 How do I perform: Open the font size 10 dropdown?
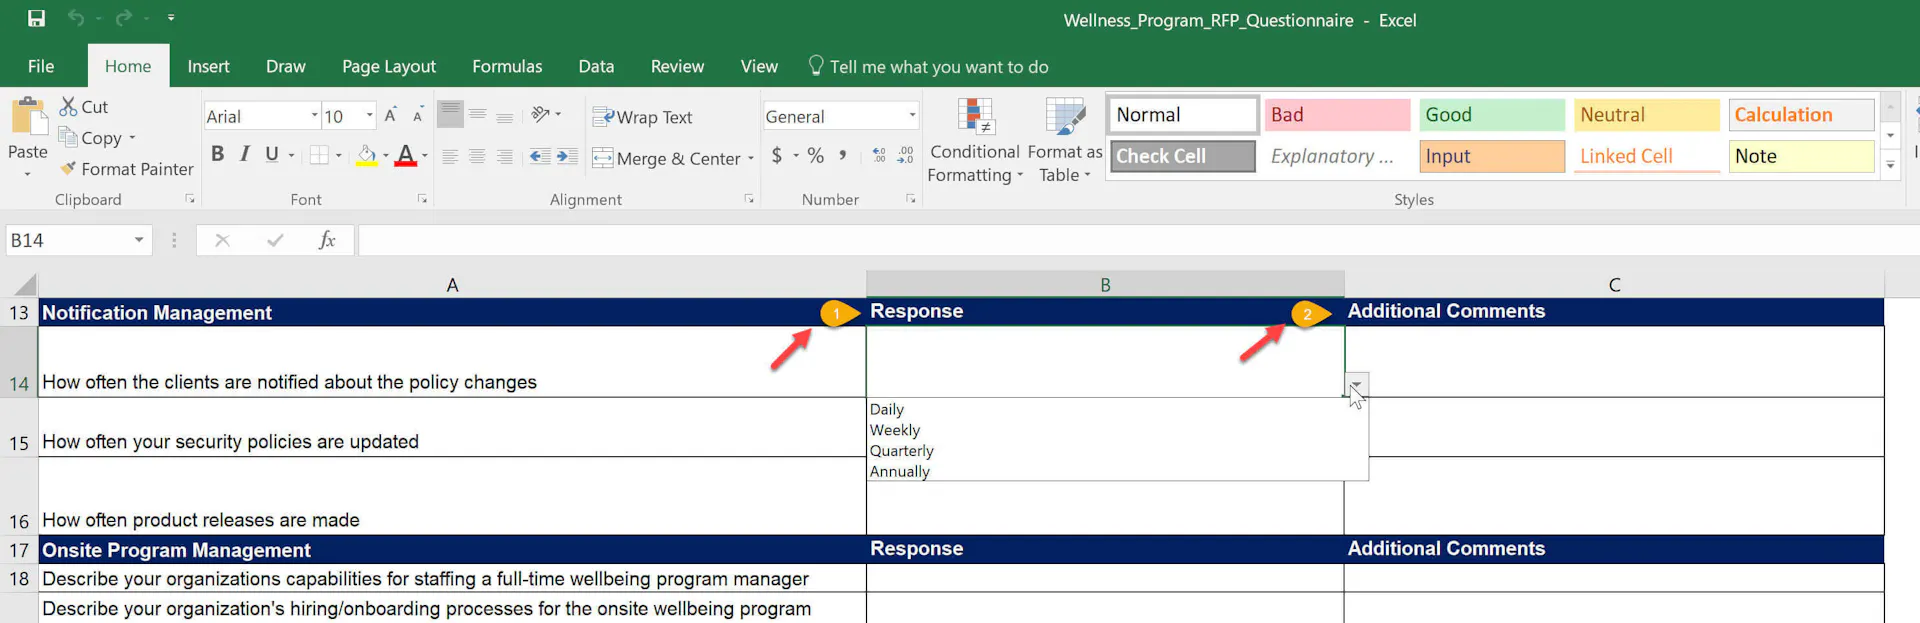tap(370, 116)
